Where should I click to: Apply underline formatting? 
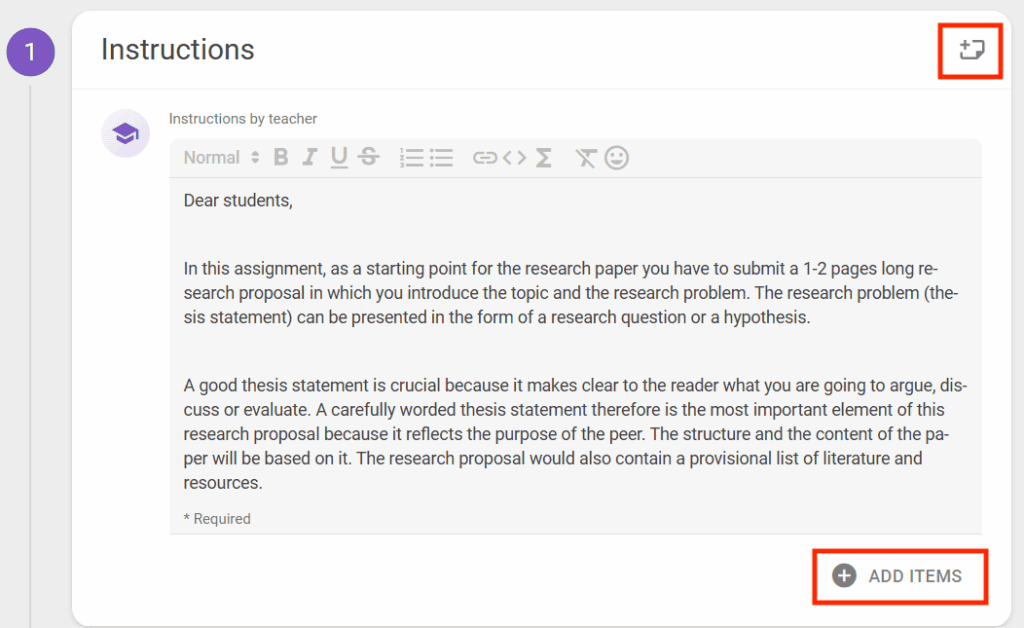(x=339, y=157)
